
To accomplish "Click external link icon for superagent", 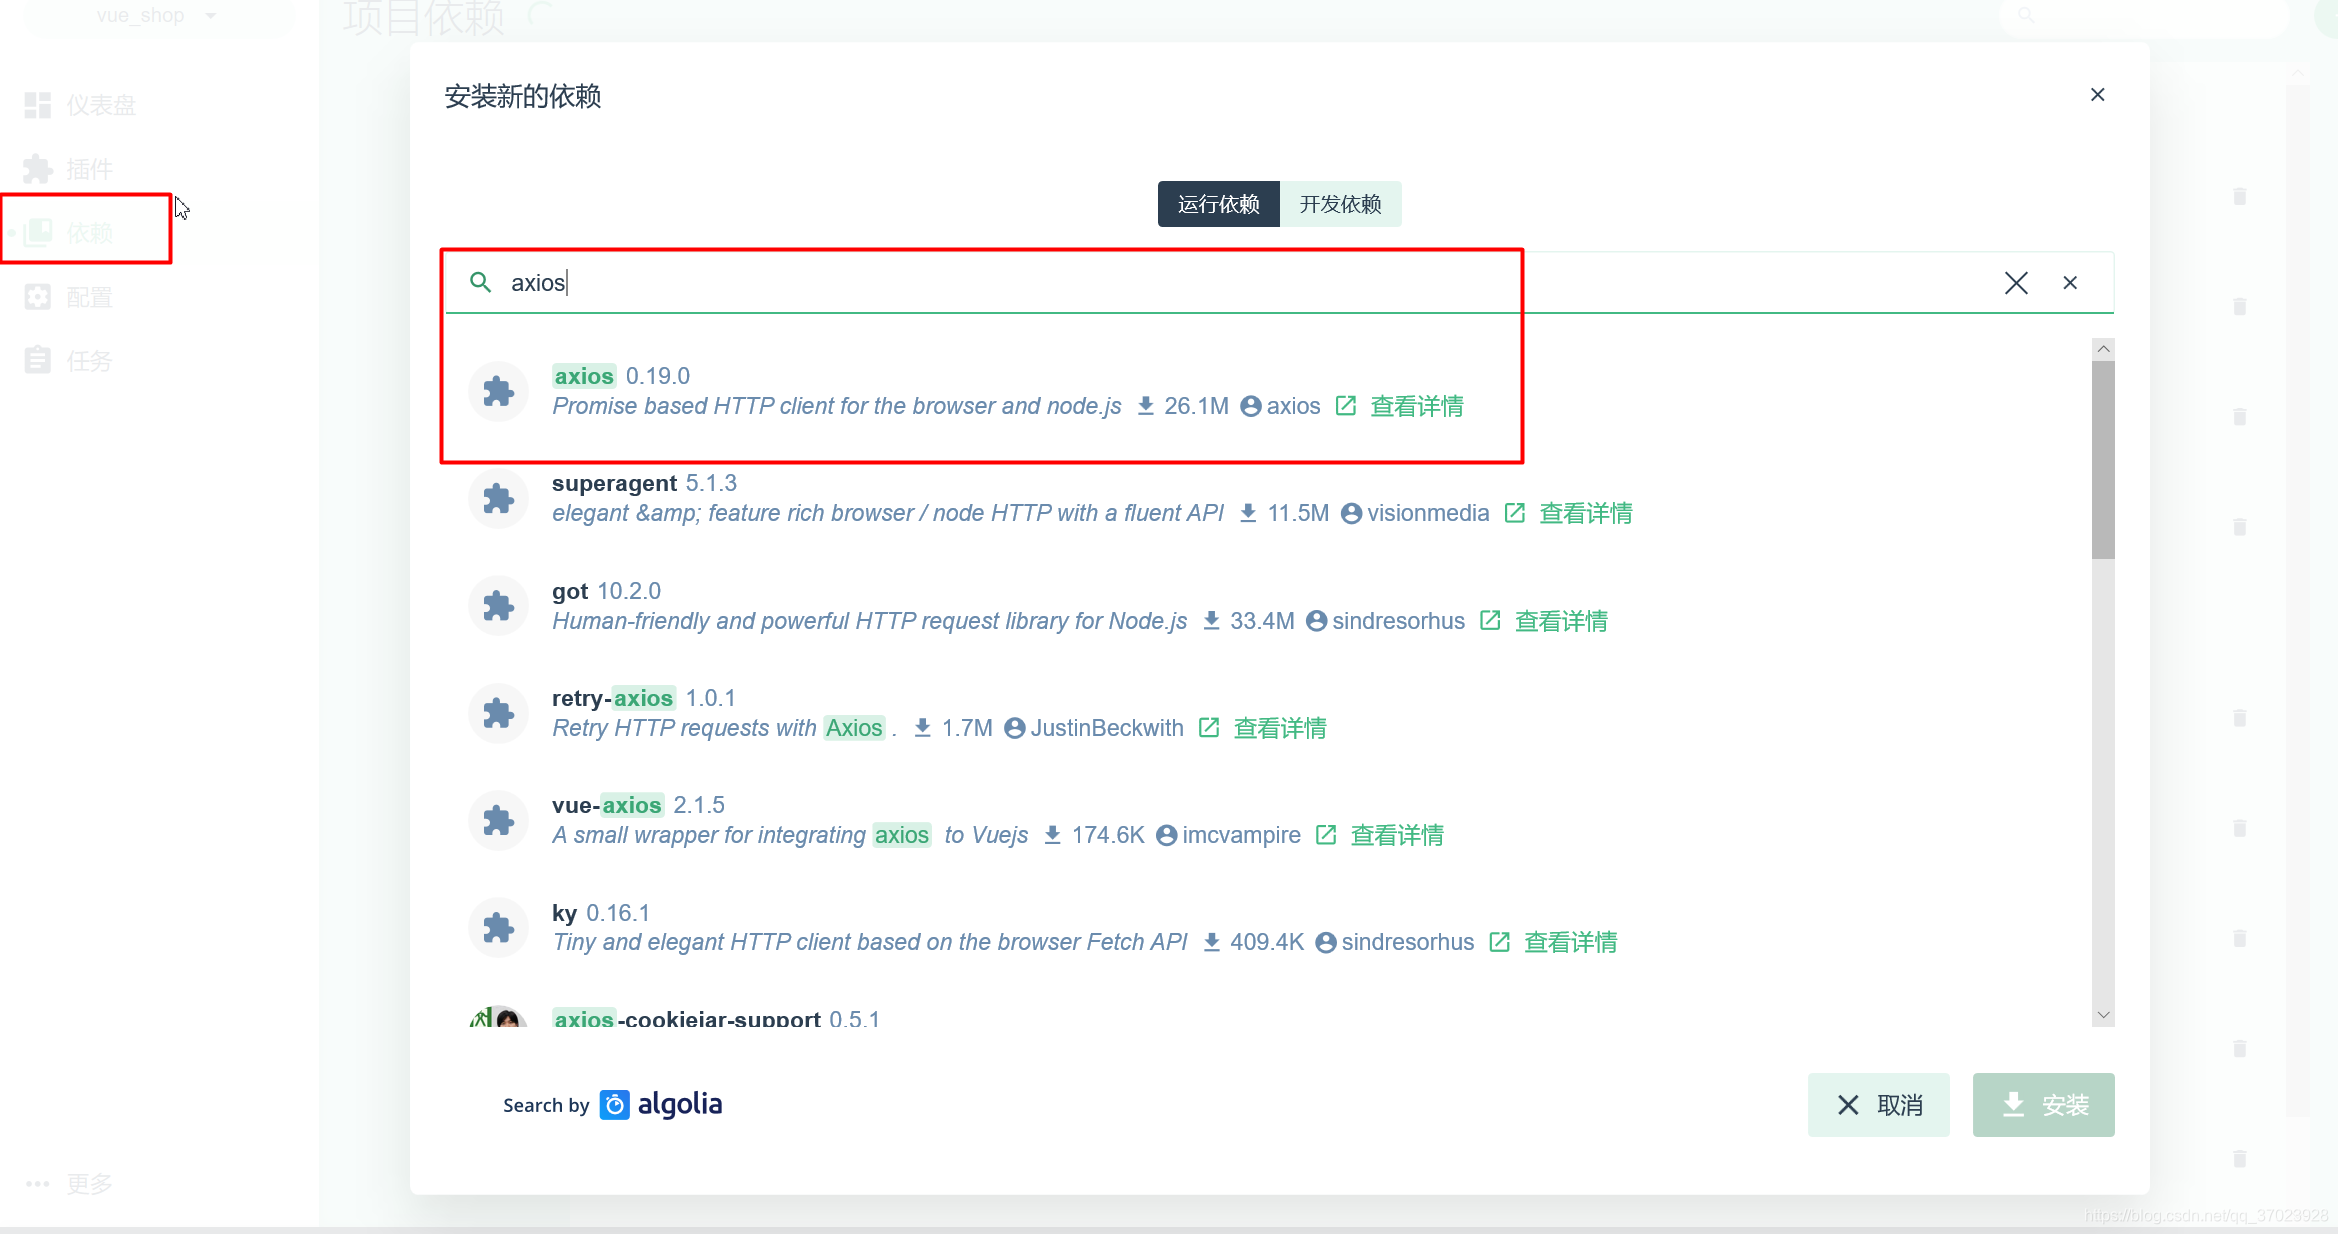I will pyautogui.click(x=1515, y=513).
